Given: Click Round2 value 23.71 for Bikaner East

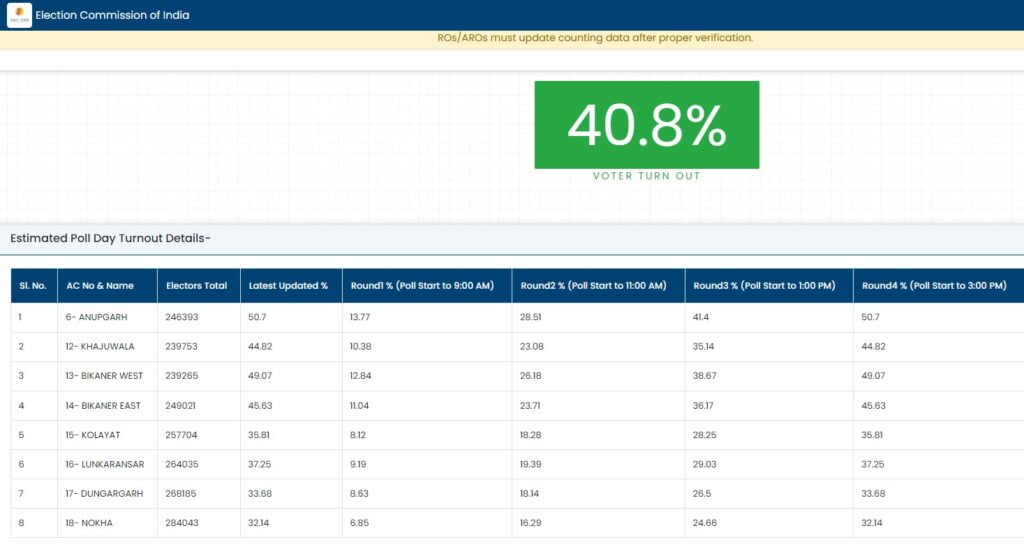Looking at the screenshot, I should (x=530, y=406).
